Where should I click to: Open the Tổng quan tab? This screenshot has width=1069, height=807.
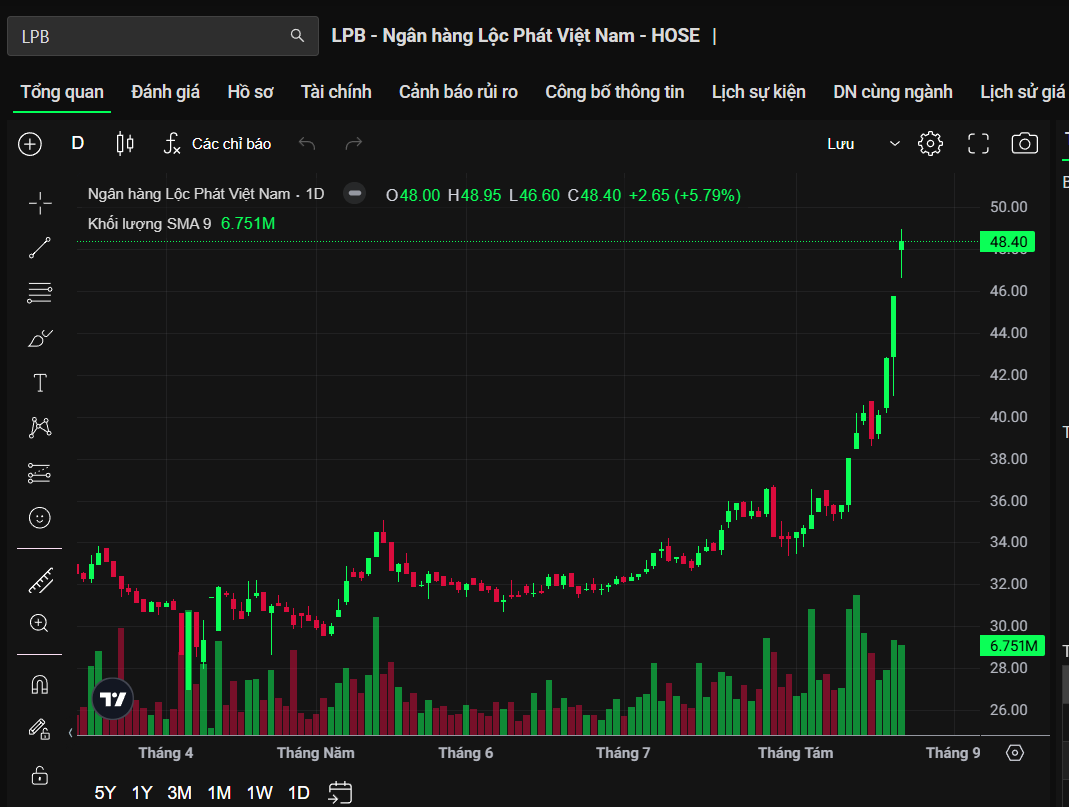click(x=62, y=92)
